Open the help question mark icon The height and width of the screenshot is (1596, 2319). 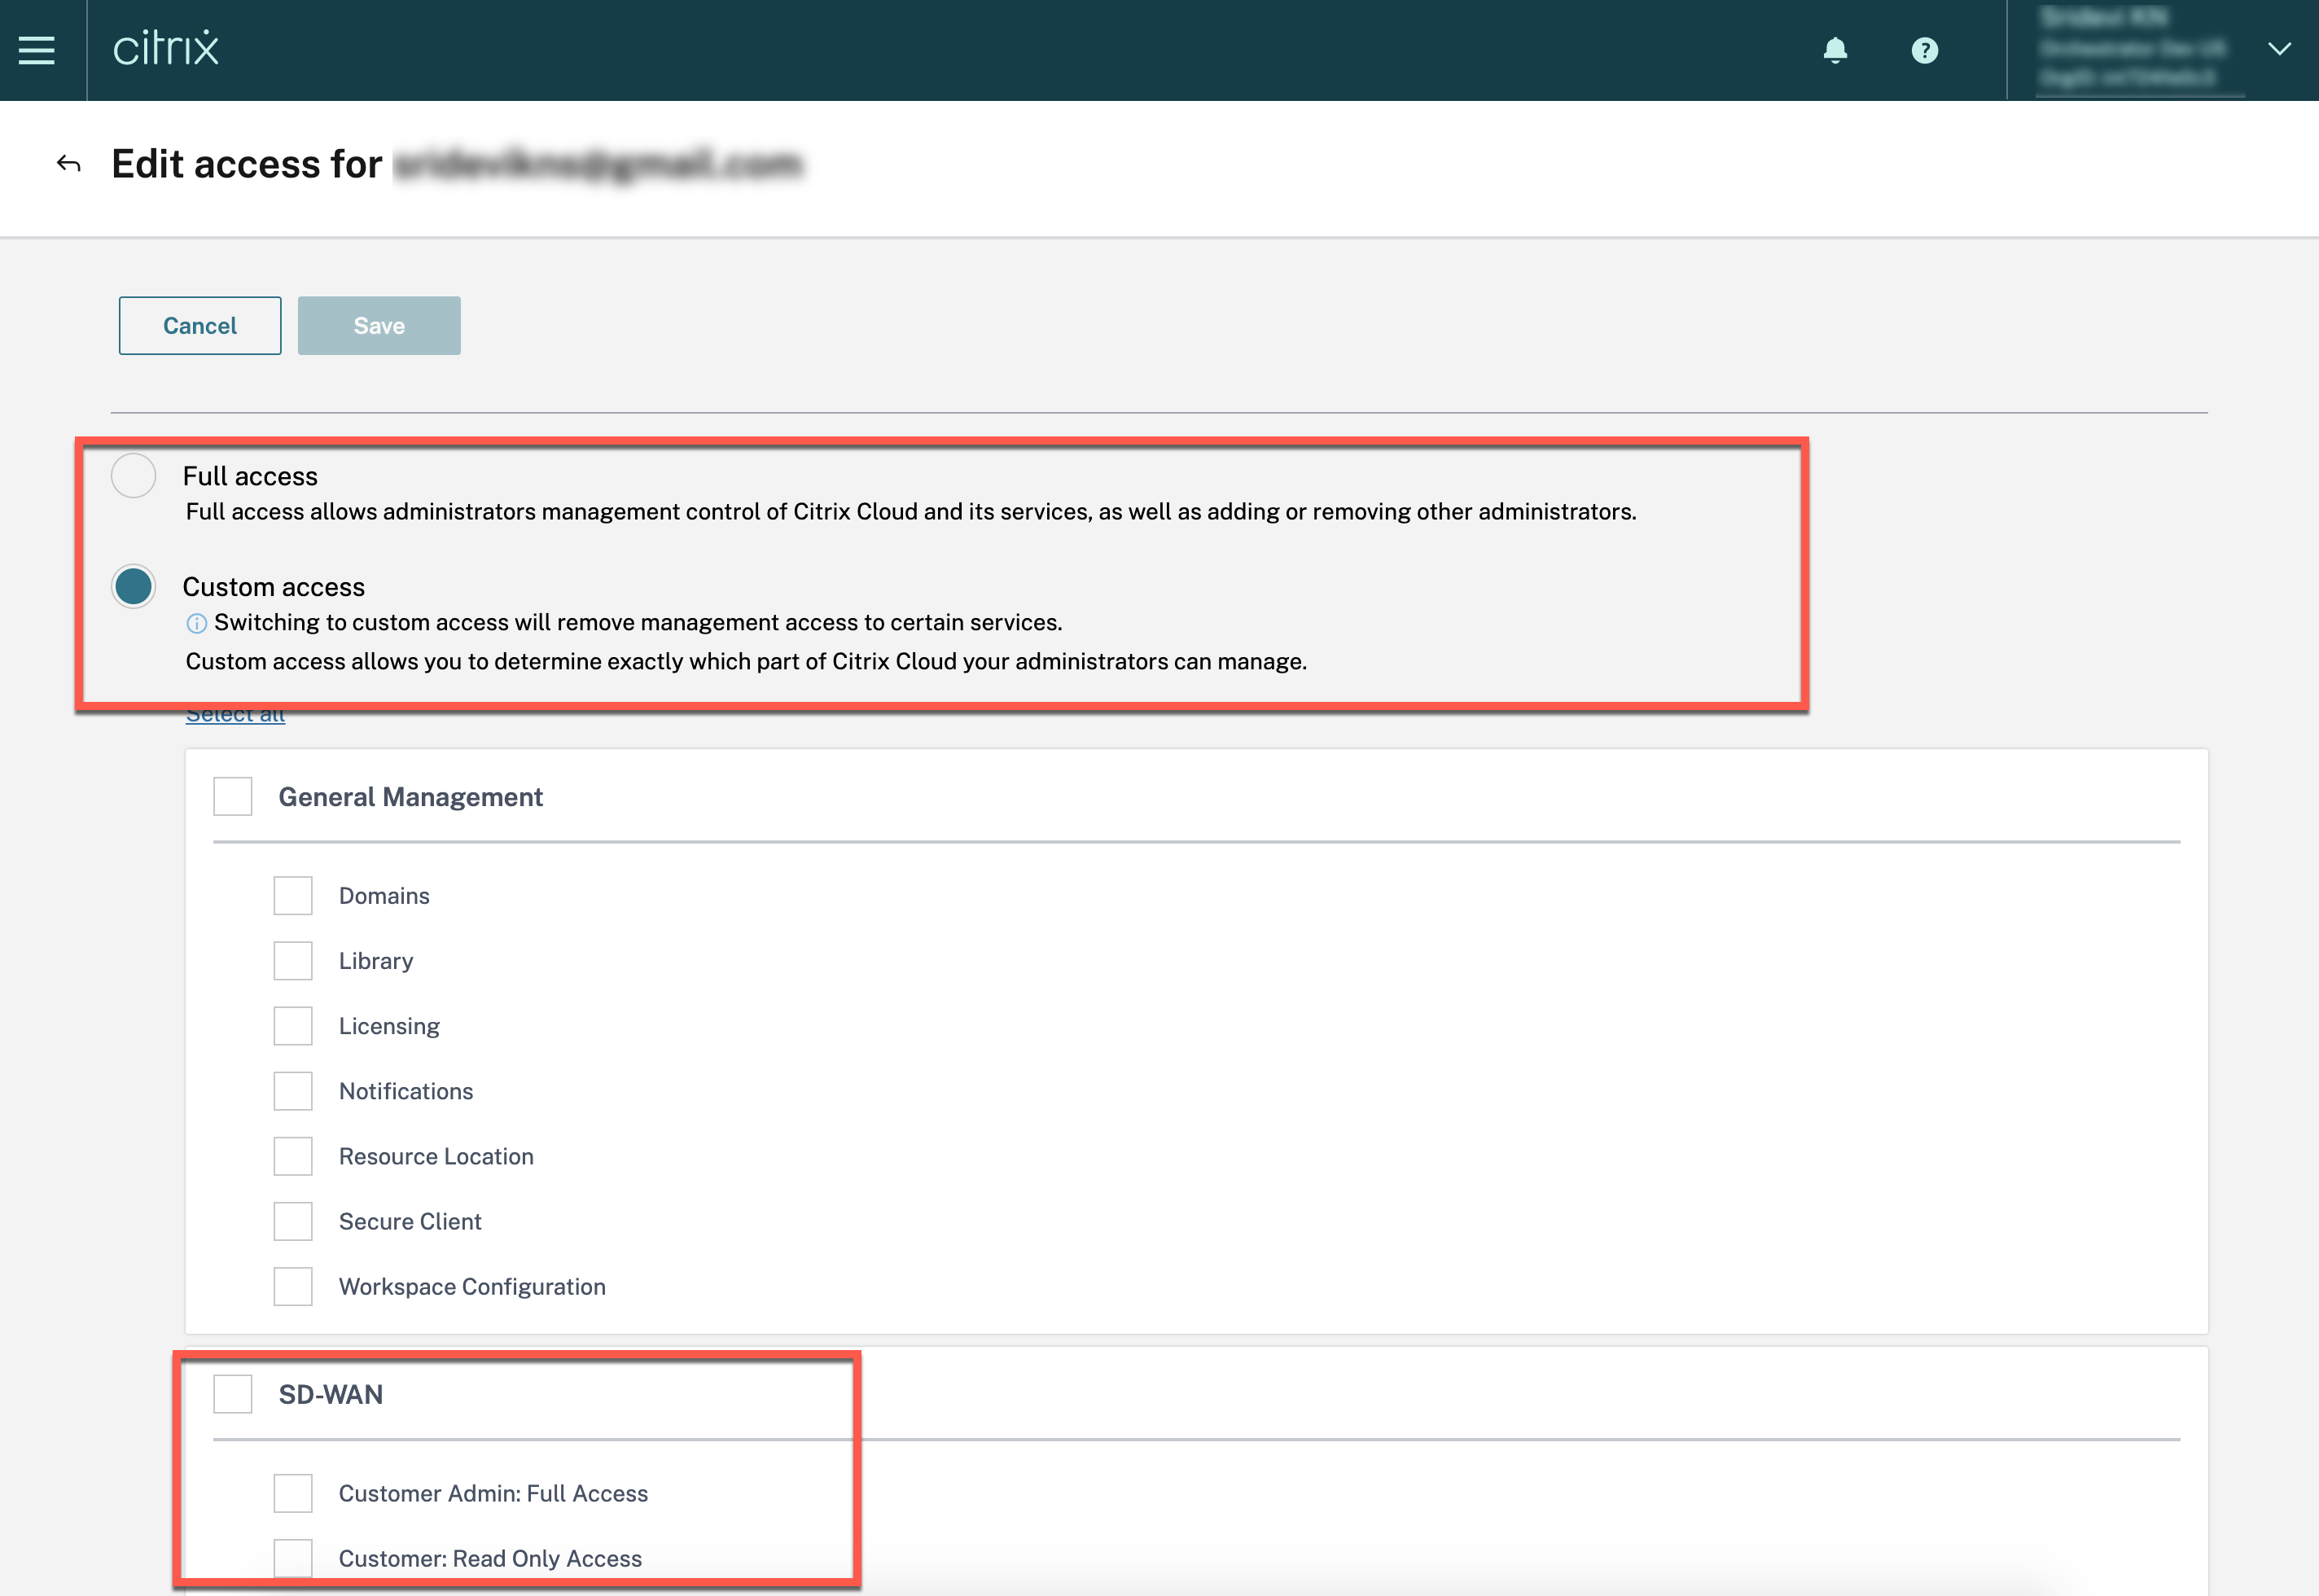[1924, 50]
